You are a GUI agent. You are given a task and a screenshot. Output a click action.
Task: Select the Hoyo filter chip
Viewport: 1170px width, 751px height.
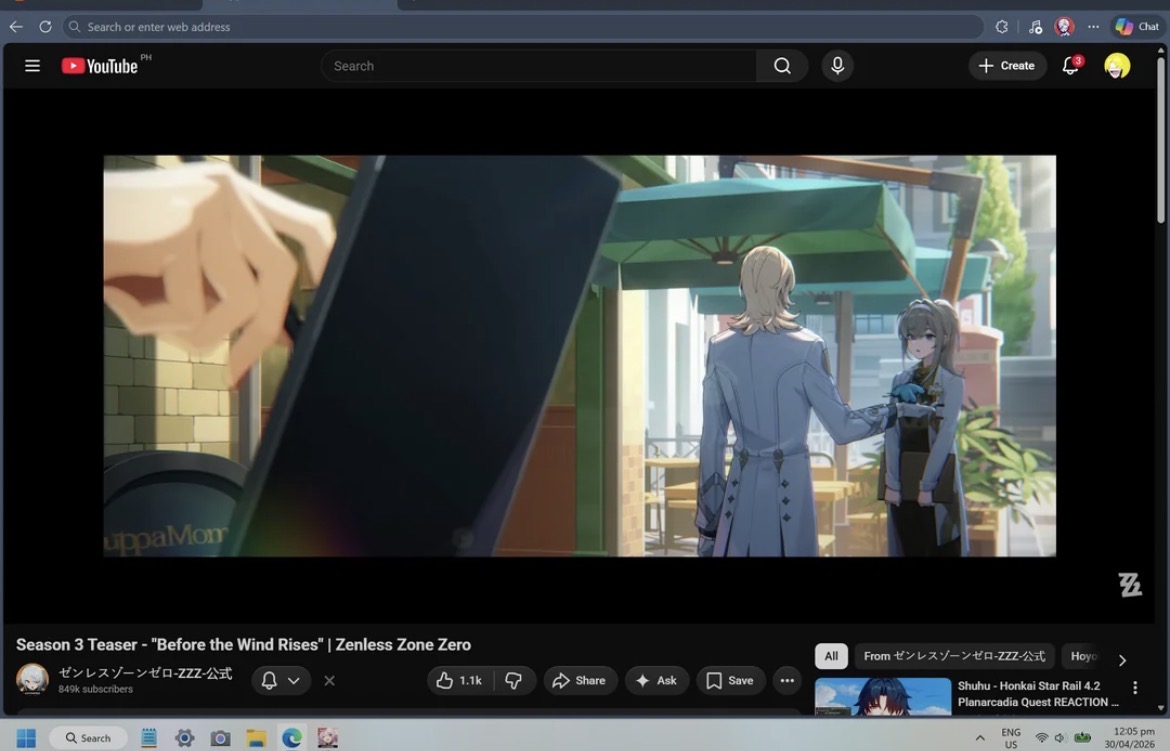pyautogui.click(x=1083, y=656)
